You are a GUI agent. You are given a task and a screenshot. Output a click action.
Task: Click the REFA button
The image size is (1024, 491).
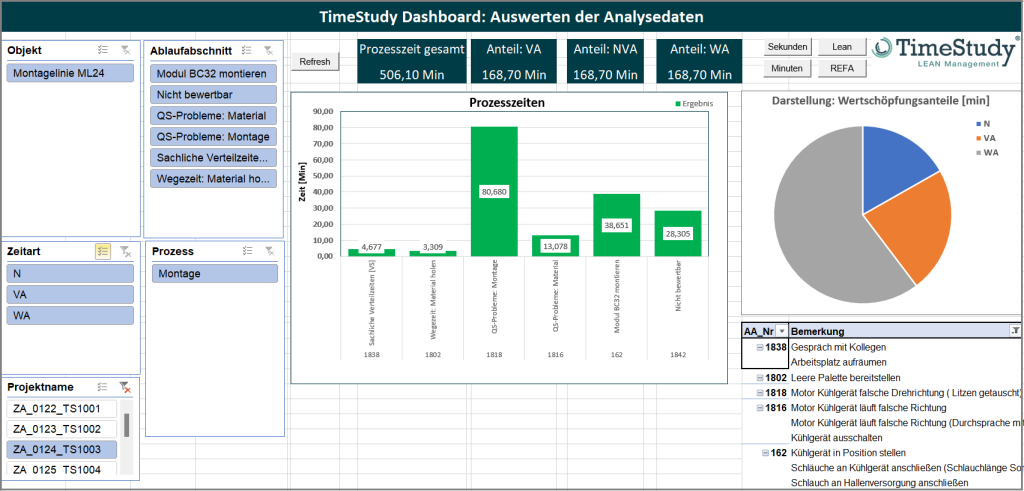(x=842, y=67)
